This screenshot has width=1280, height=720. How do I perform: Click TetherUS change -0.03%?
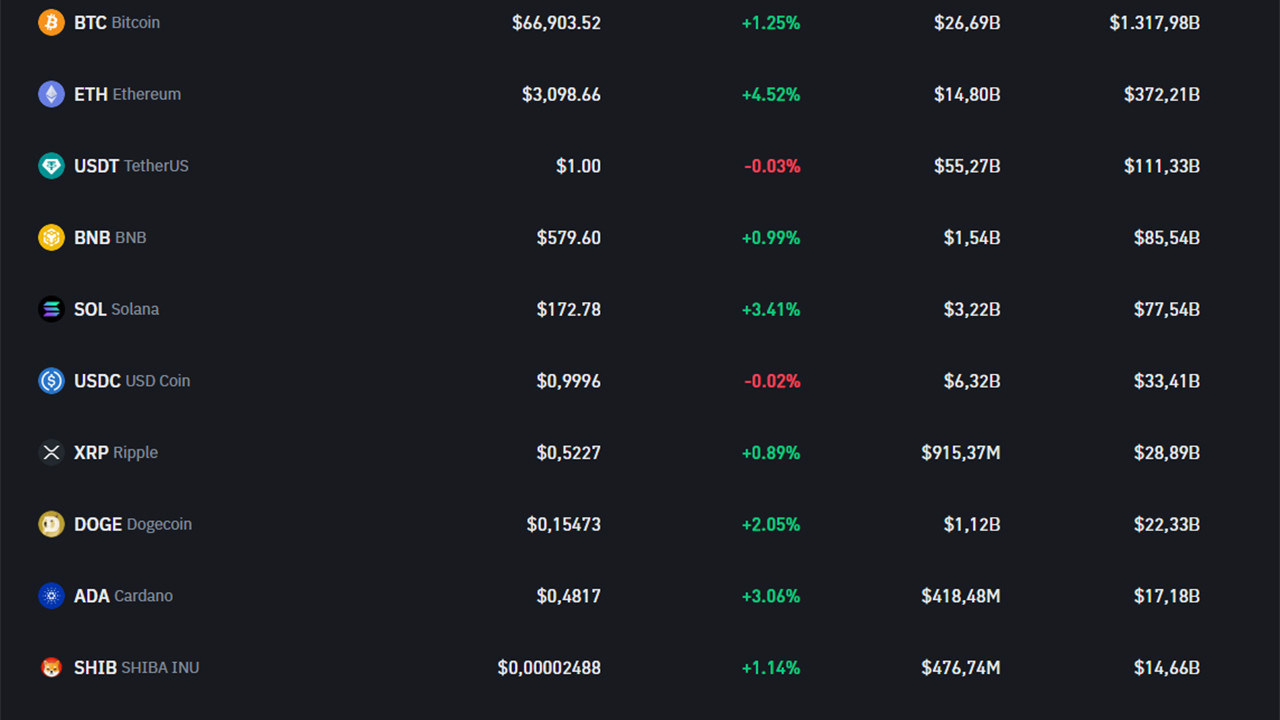point(772,166)
